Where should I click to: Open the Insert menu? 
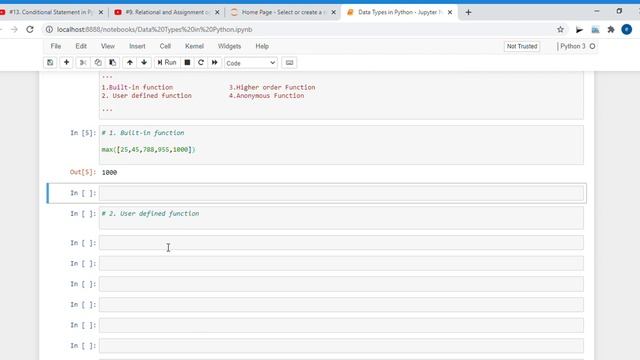(137, 46)
